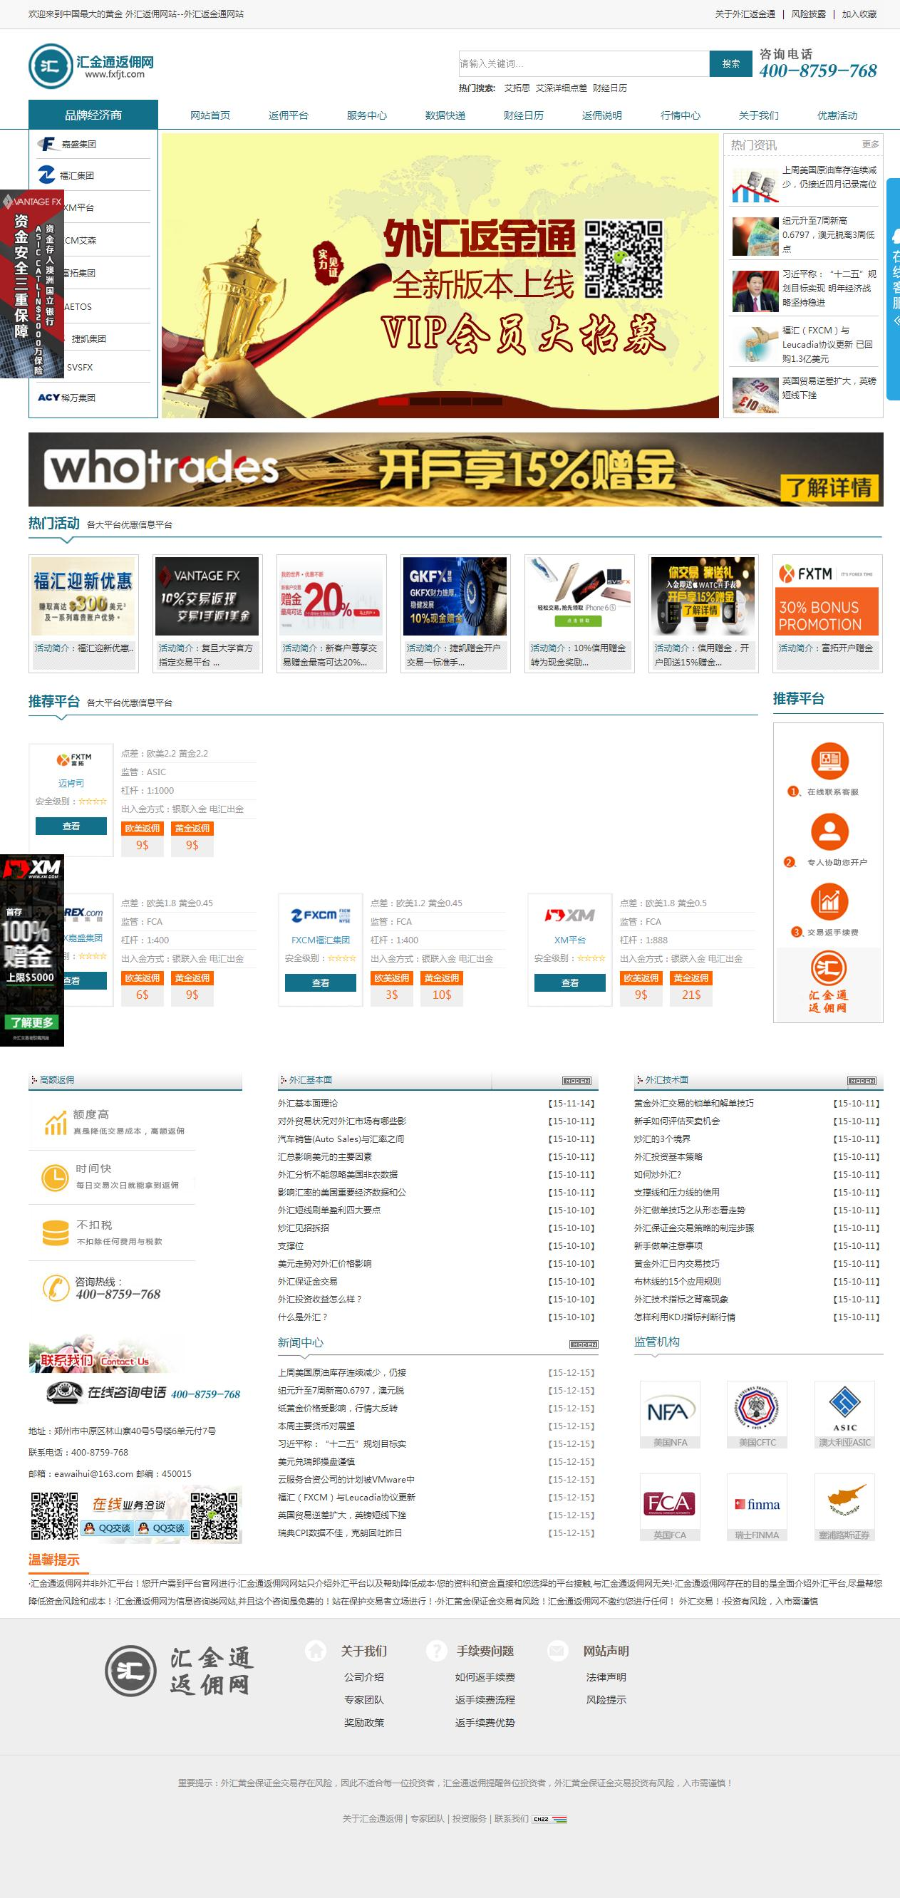Click the 专人协助您开户 orange person icon
This screenshot has height=1898, width=900.
click(x=829, y=831)
